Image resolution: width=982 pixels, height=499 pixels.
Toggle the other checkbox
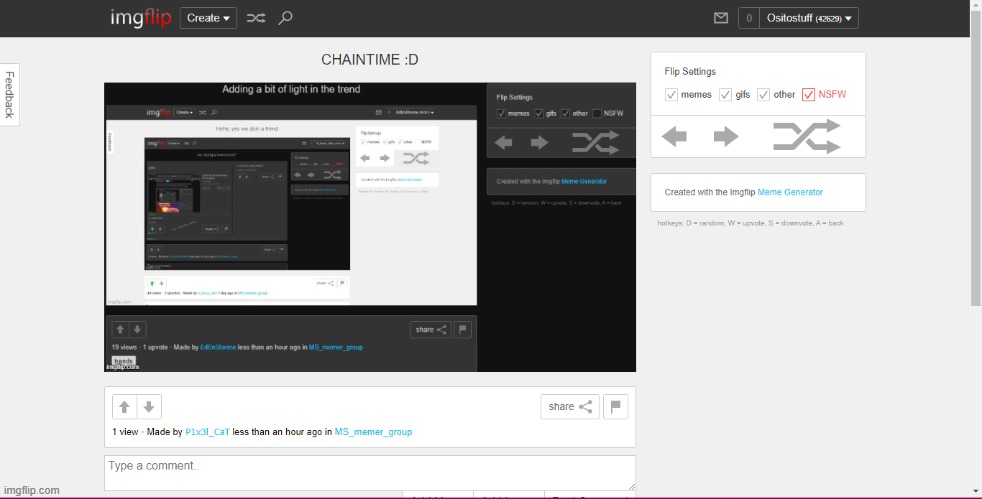pos(763,95)
